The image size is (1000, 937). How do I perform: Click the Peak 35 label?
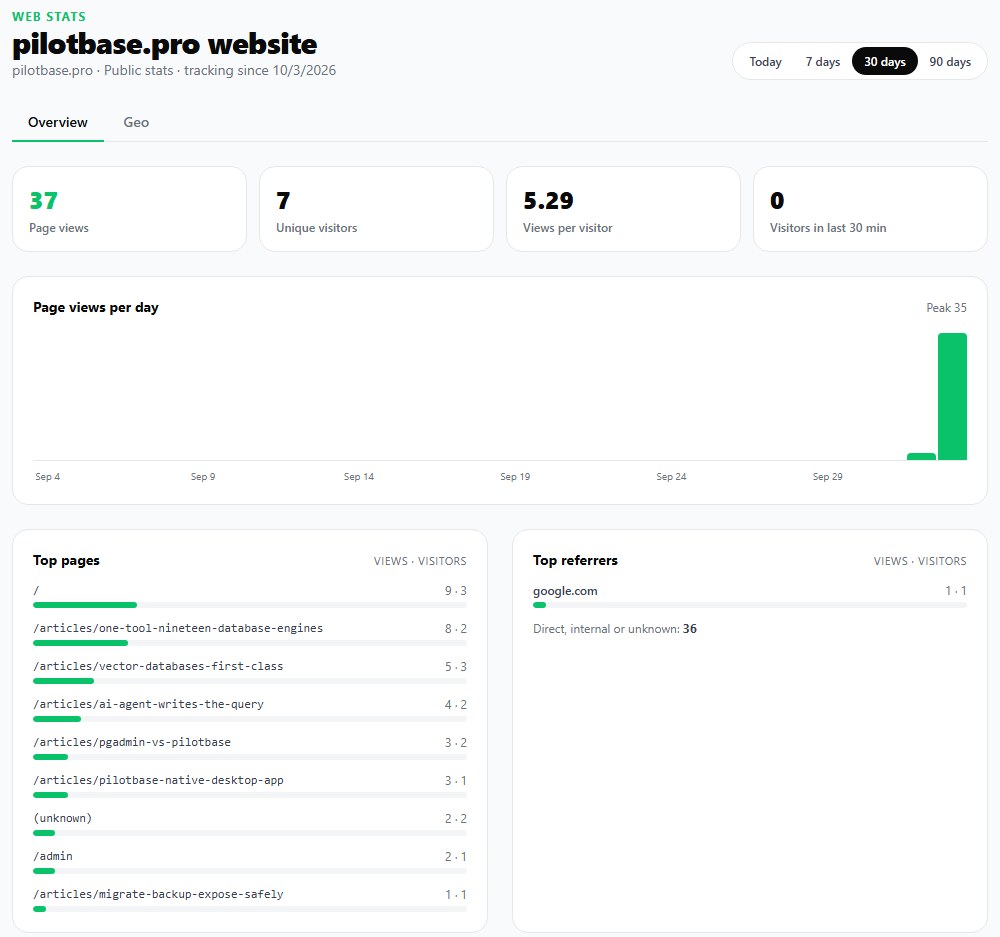click(x=946, y=308)
